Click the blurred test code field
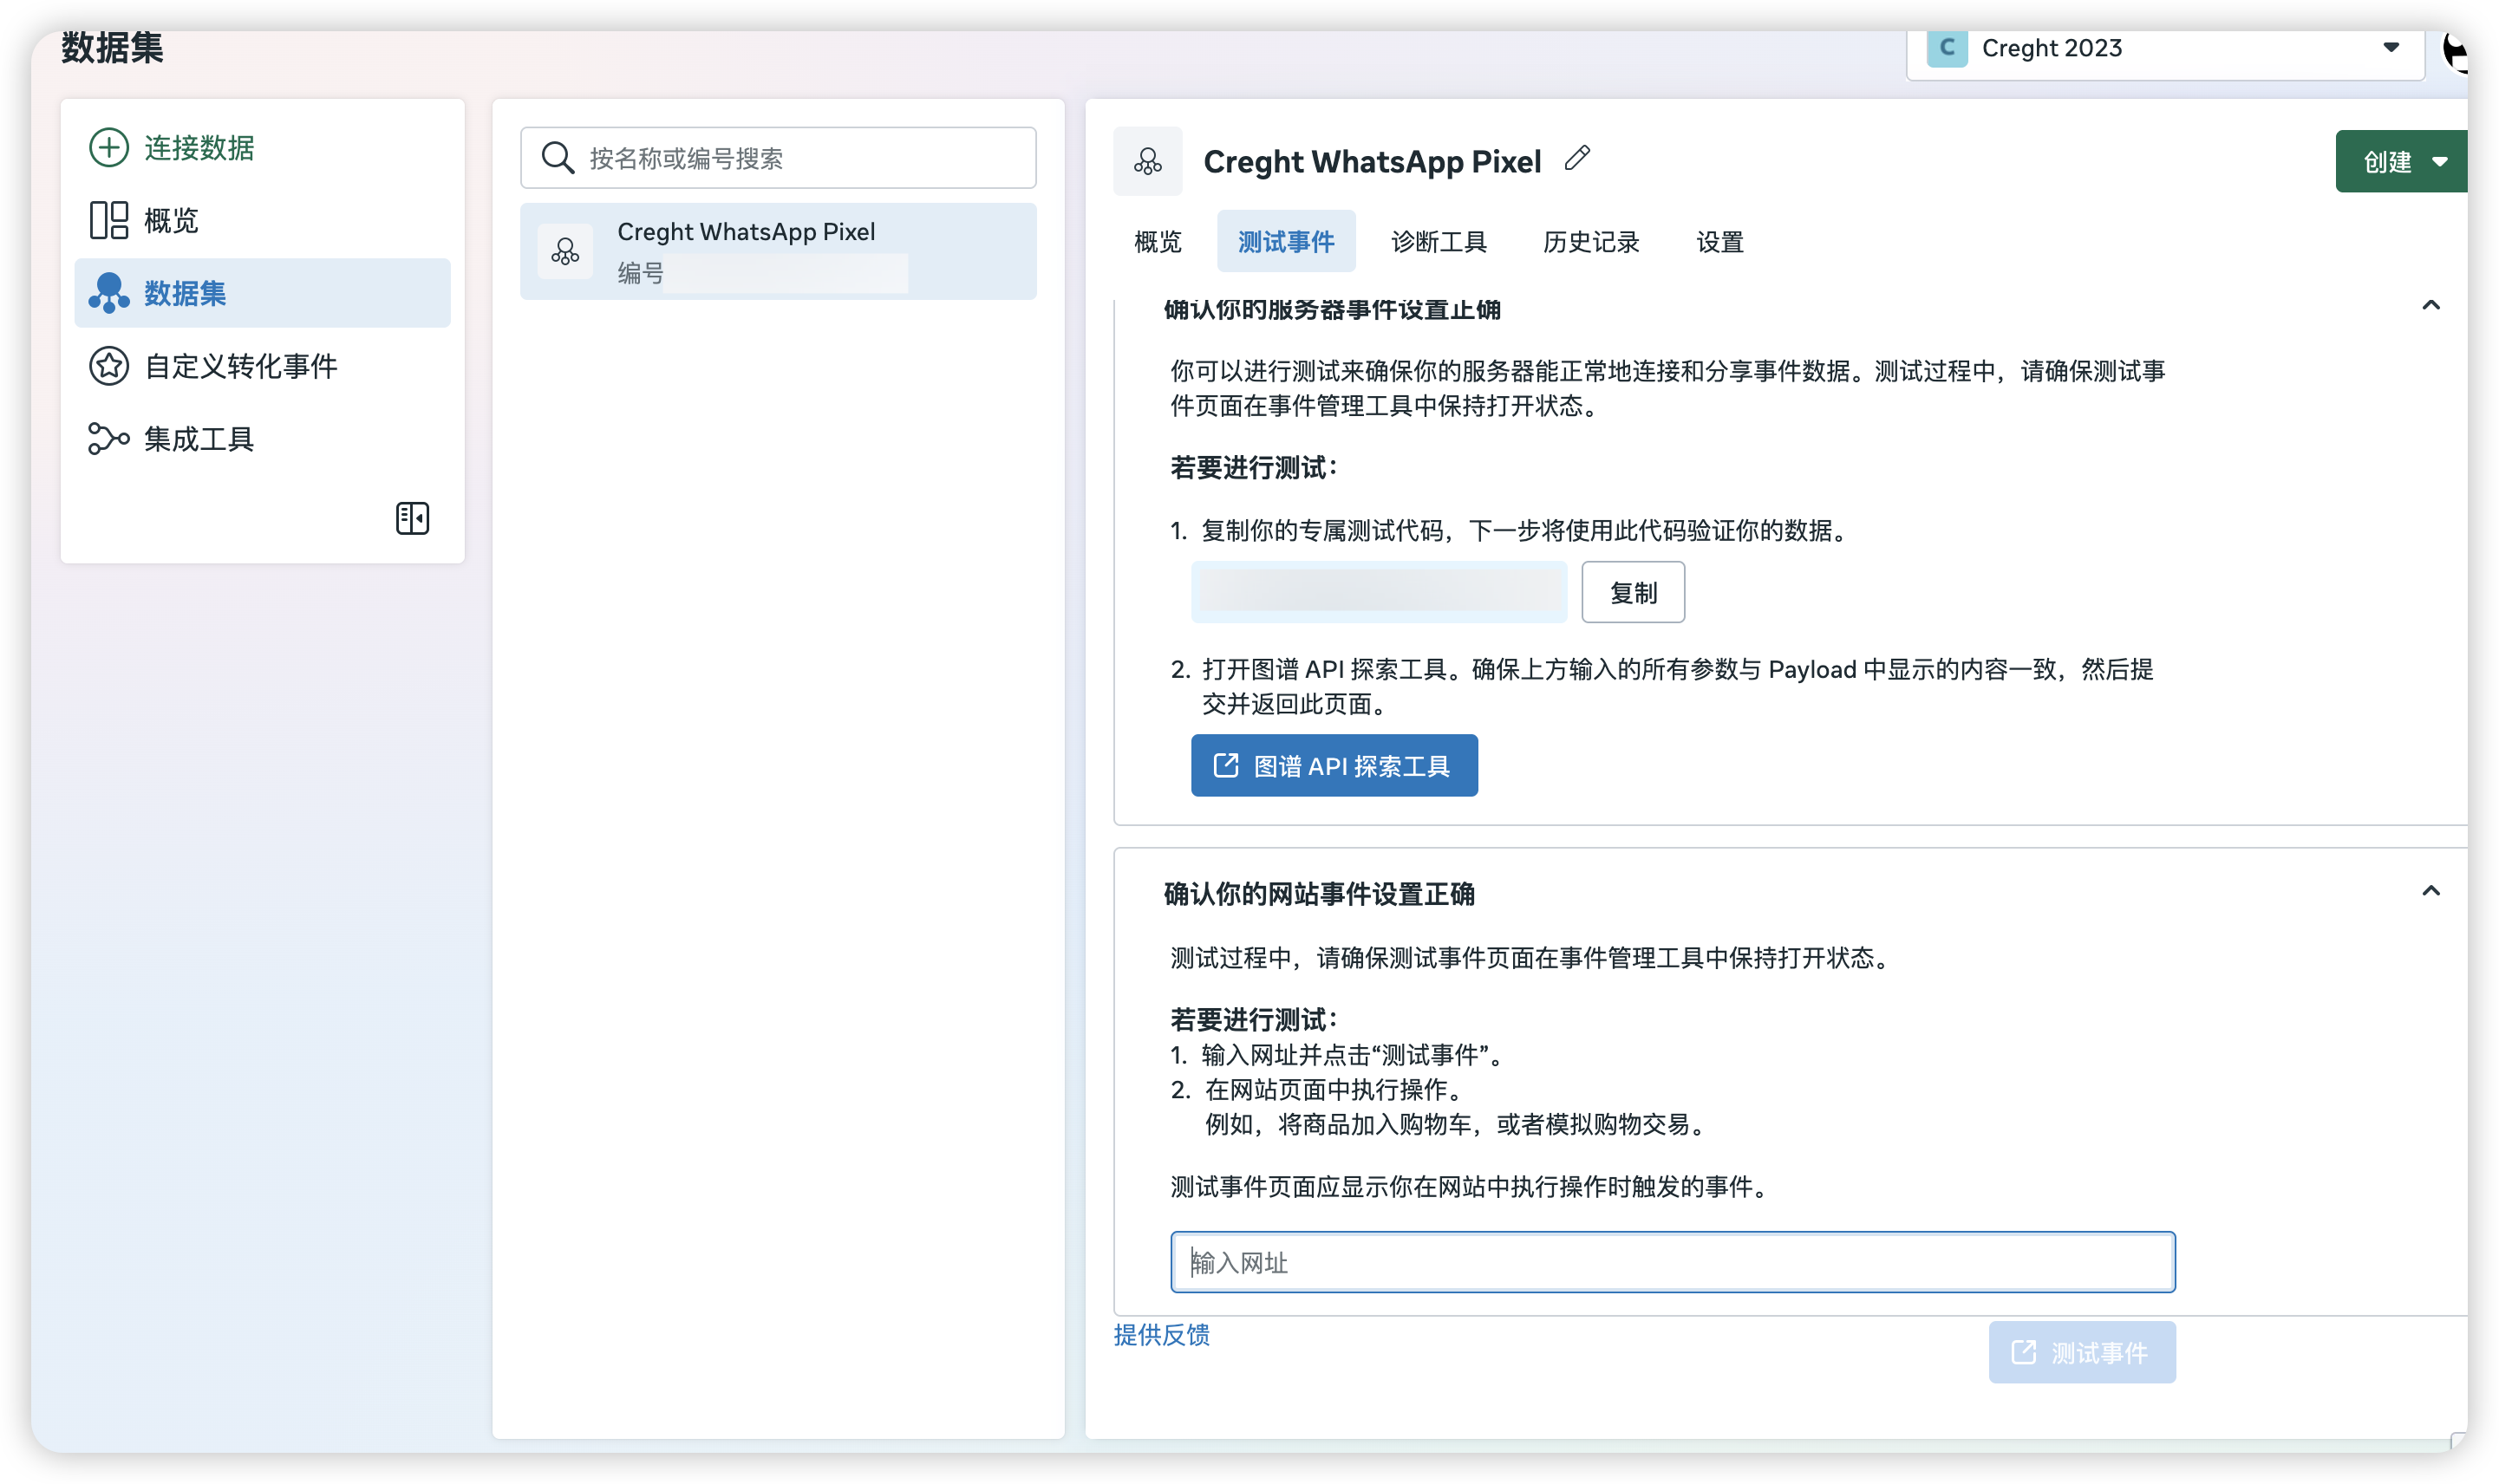The width and height of the screenshot is (2499, 1484). click(x=1379, y=592)
